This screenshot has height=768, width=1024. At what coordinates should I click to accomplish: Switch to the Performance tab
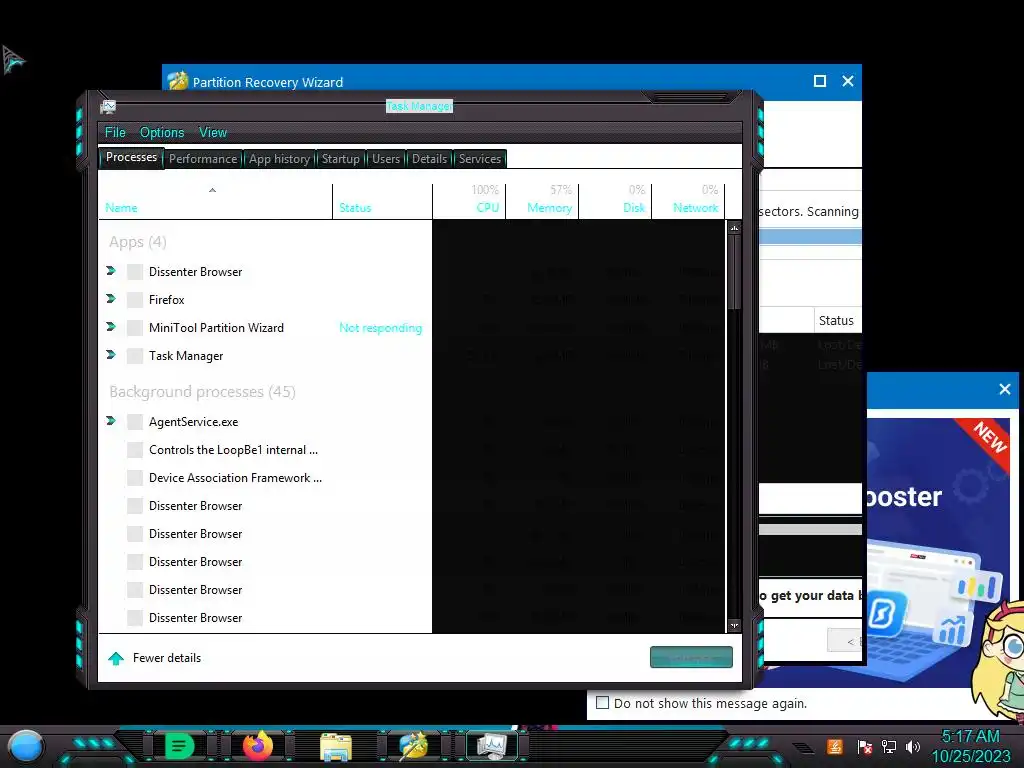pos(203,159)
